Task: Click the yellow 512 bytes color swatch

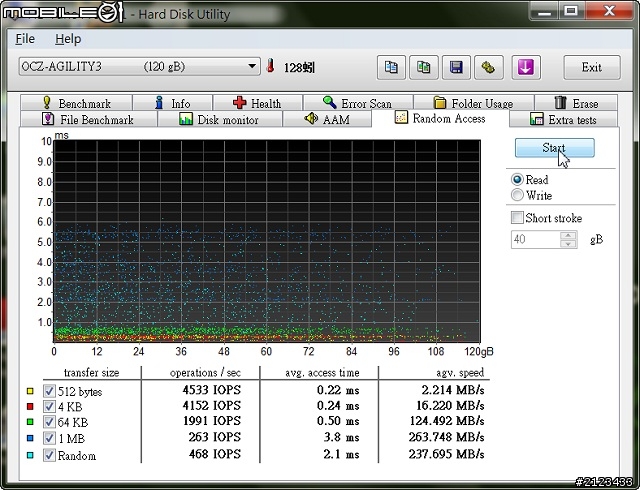Action: (x=30, y=391)
